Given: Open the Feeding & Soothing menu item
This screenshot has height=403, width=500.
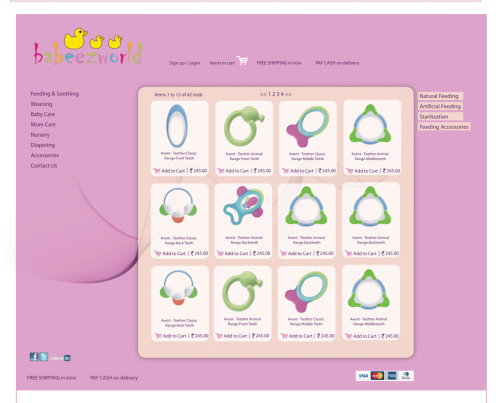Looking at the screenshot, I should (x=55, y=94).
